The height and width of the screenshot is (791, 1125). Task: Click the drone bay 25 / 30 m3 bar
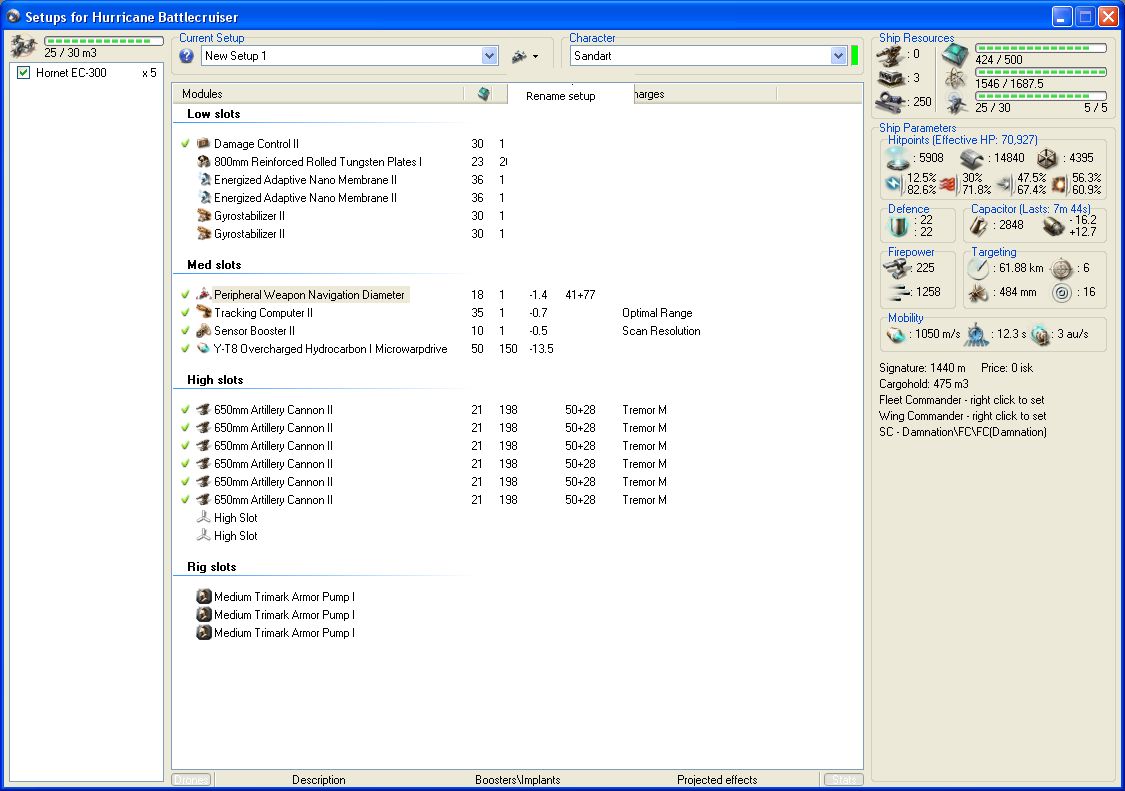(104, 41)
